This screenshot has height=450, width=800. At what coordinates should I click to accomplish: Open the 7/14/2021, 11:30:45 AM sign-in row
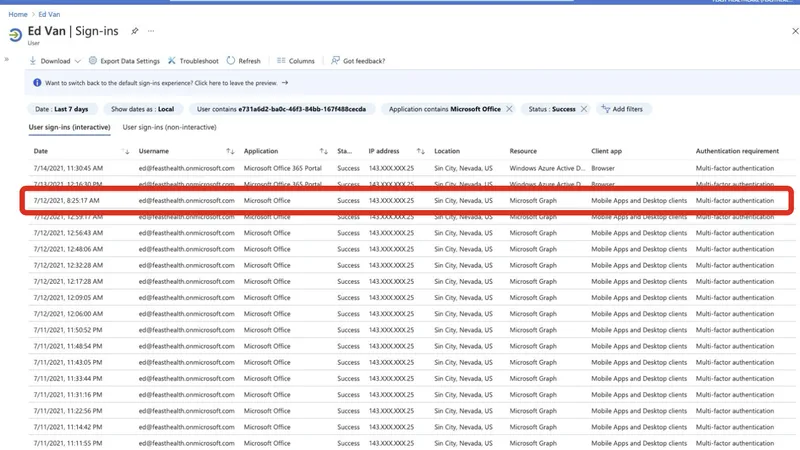pos(412,168)
